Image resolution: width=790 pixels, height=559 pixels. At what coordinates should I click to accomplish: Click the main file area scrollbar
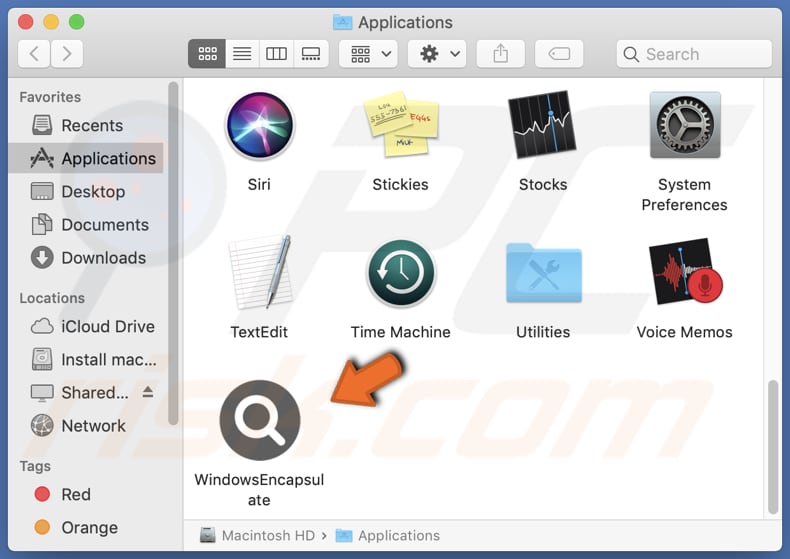773,447
